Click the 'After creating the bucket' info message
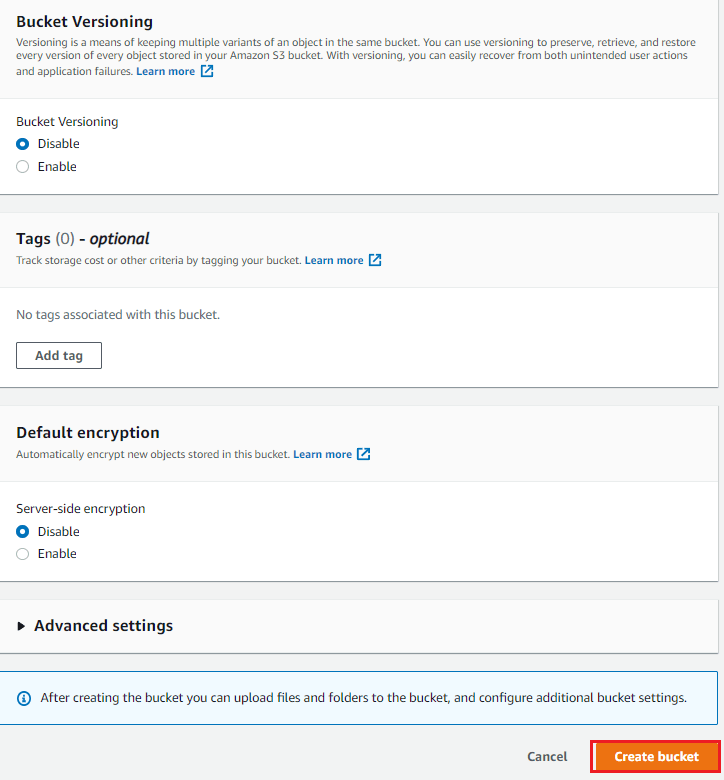Screen dimensions: 724x780 coord(363,698)
